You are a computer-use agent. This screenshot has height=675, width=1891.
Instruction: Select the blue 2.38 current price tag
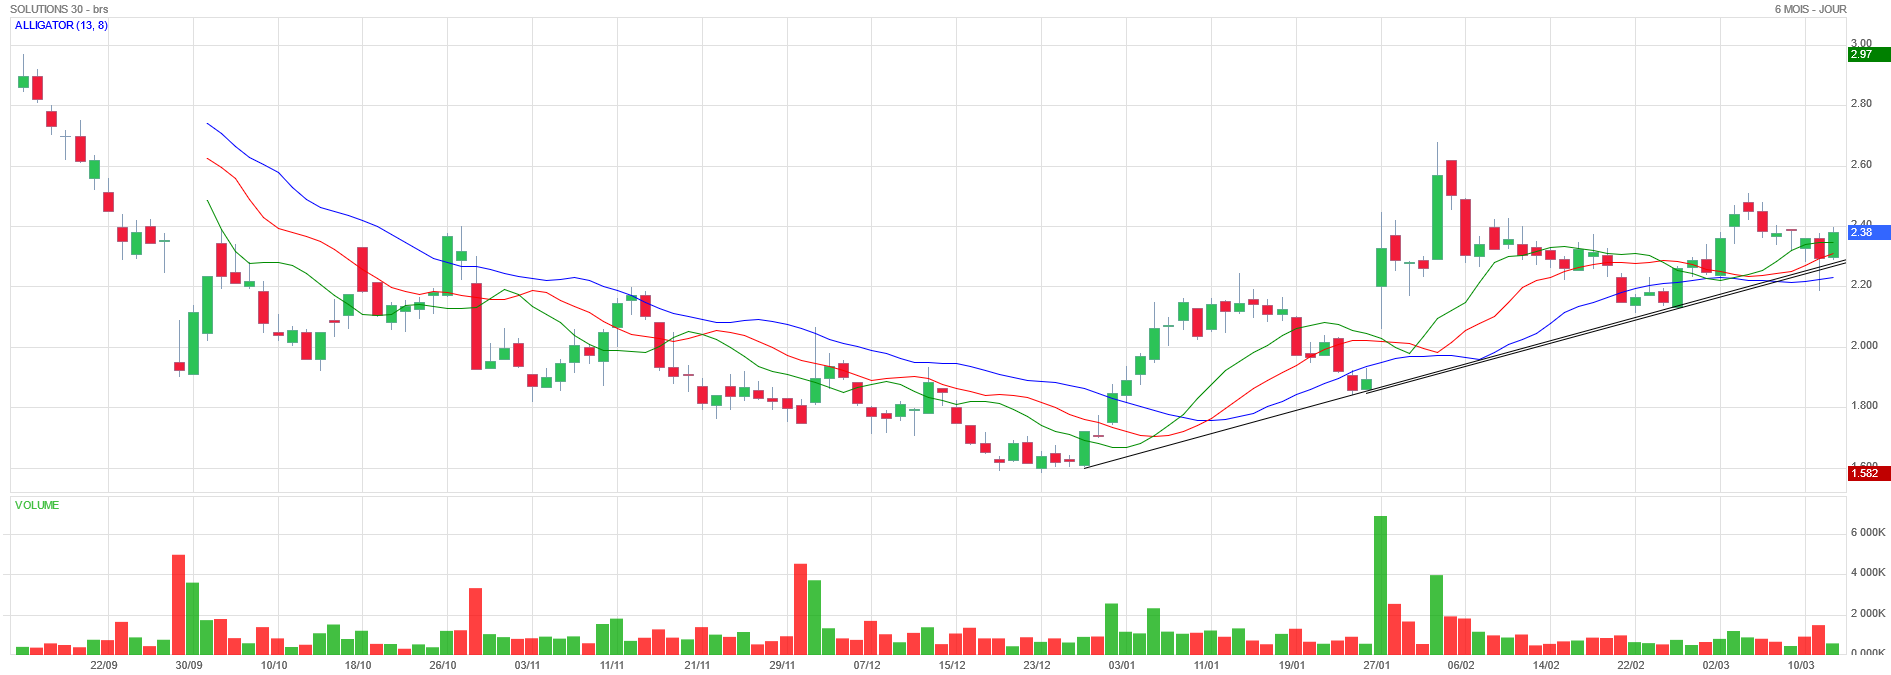(x=1869, y=232)
